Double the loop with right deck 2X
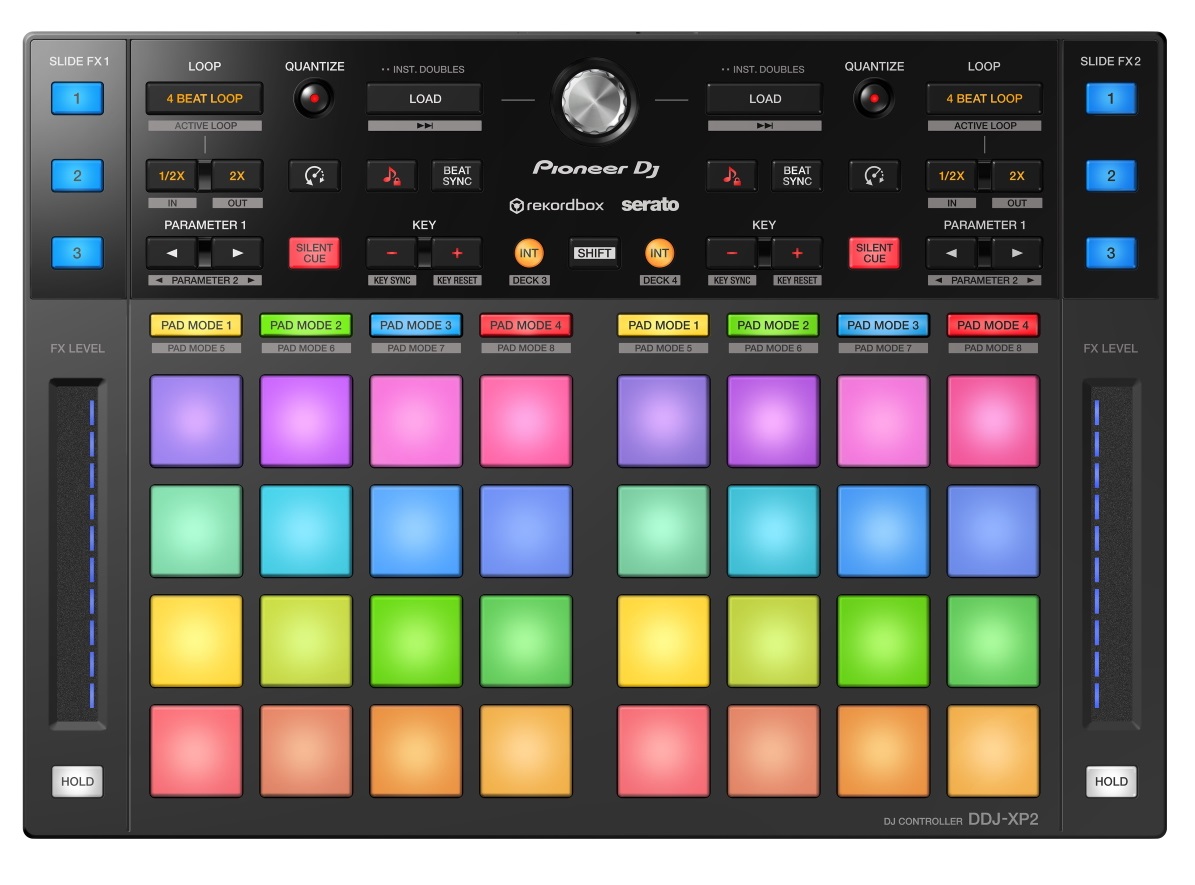1195x885 pixels. point(1017,176)
